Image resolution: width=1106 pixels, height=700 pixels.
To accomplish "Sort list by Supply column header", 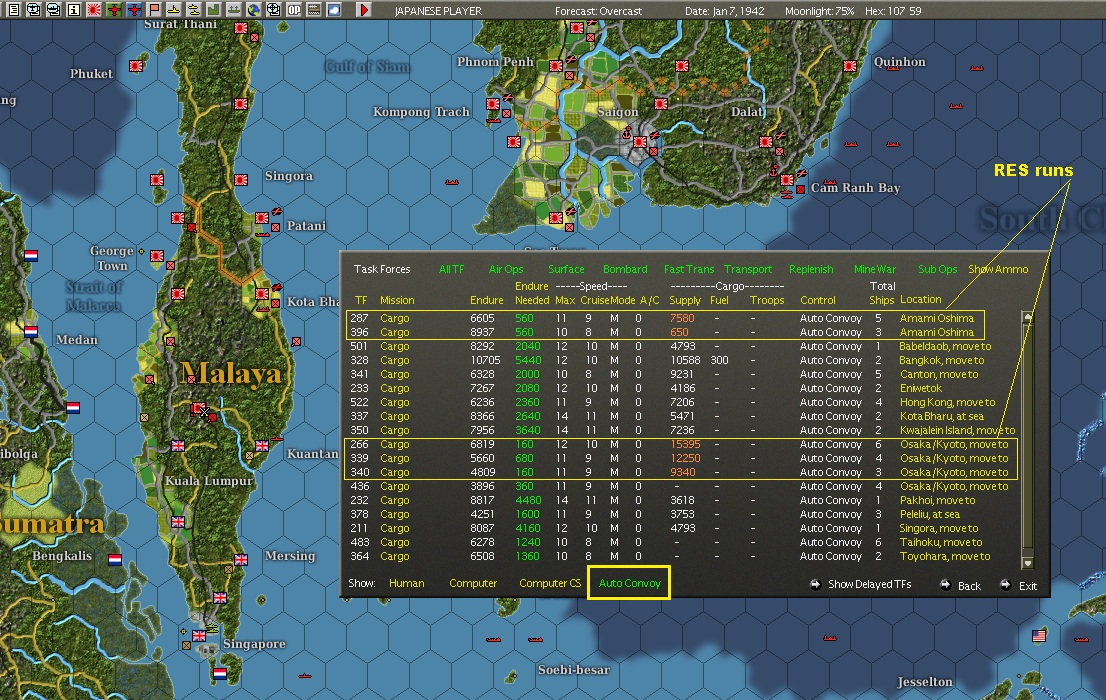I will pos(685,300).
